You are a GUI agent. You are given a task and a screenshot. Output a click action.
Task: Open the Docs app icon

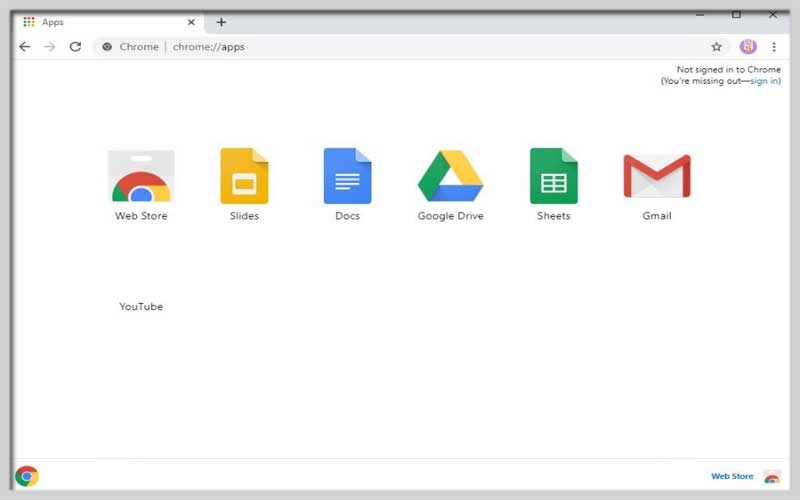coord(347,176)
